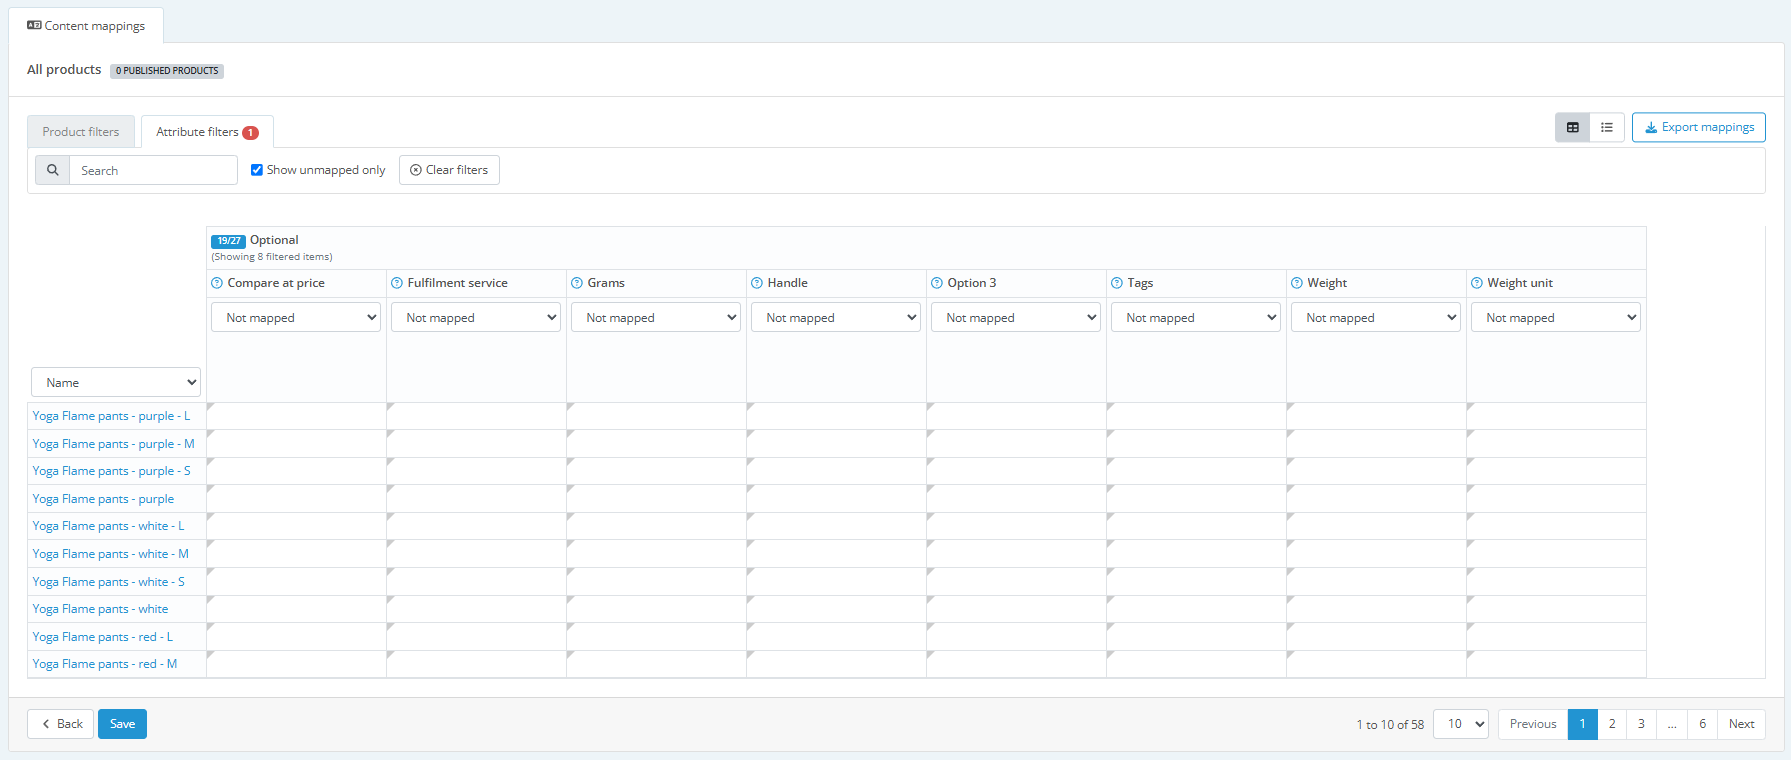The height and width of the screenshot is (760, 1791).
Task: Open help icon for Tags
Action: coord(1117,283)
